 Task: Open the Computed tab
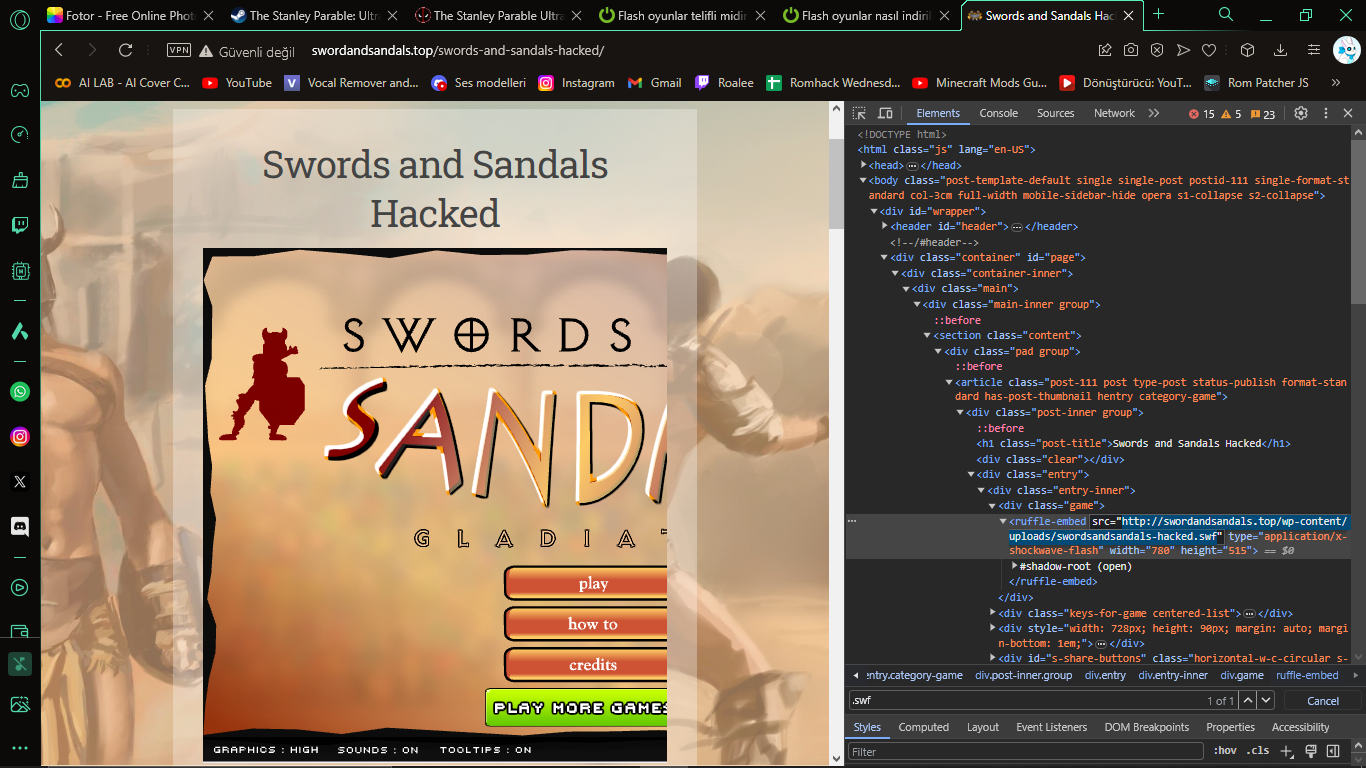[923, 727]
